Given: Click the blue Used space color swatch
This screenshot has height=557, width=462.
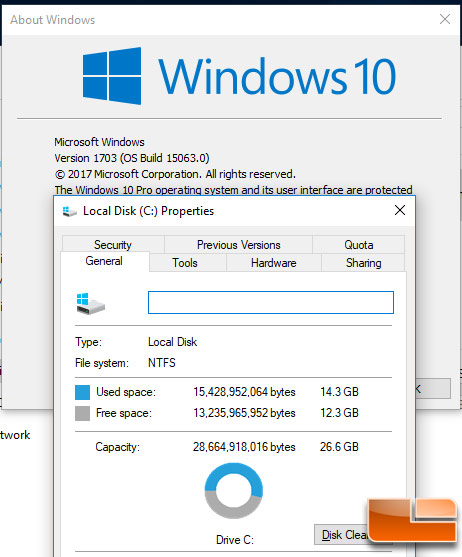Looking at the screenshot, I should pos(82,392).
